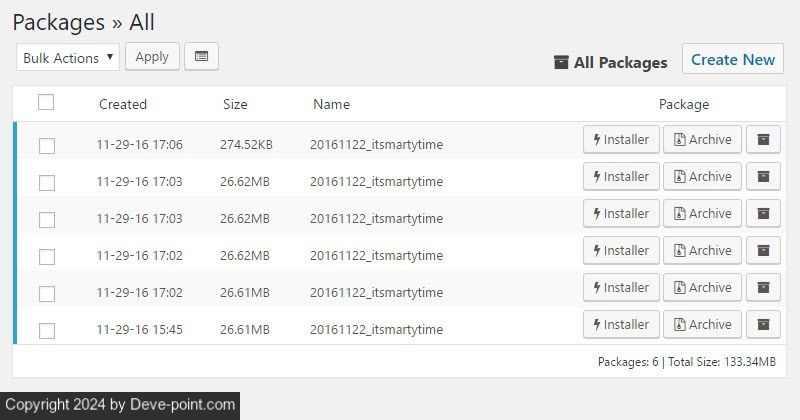The image size is (800, 420).
Task: Click the 11-29-16 15:45 date cell
Action: (x=140, y=329)
